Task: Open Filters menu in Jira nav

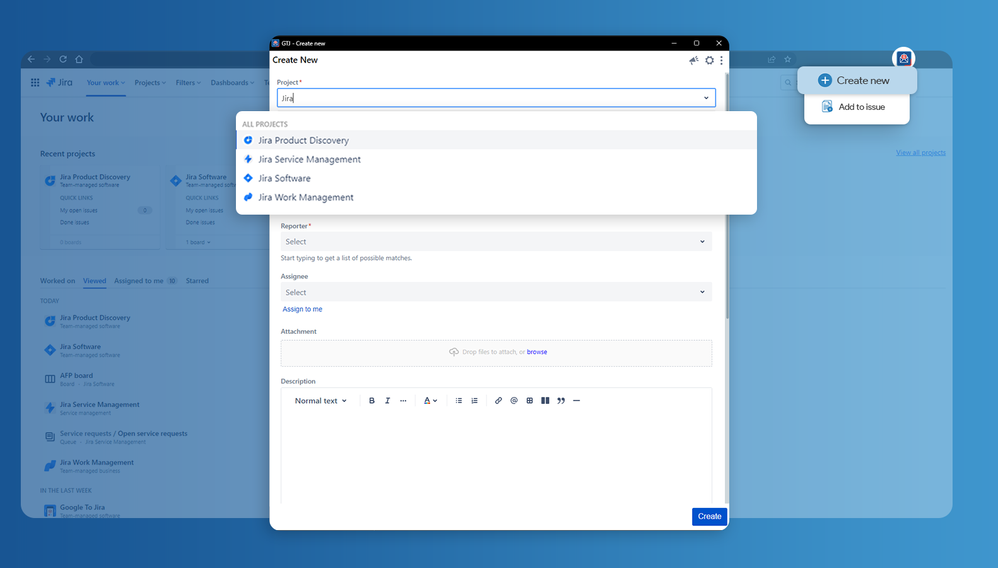Action: tap(188, 83)
